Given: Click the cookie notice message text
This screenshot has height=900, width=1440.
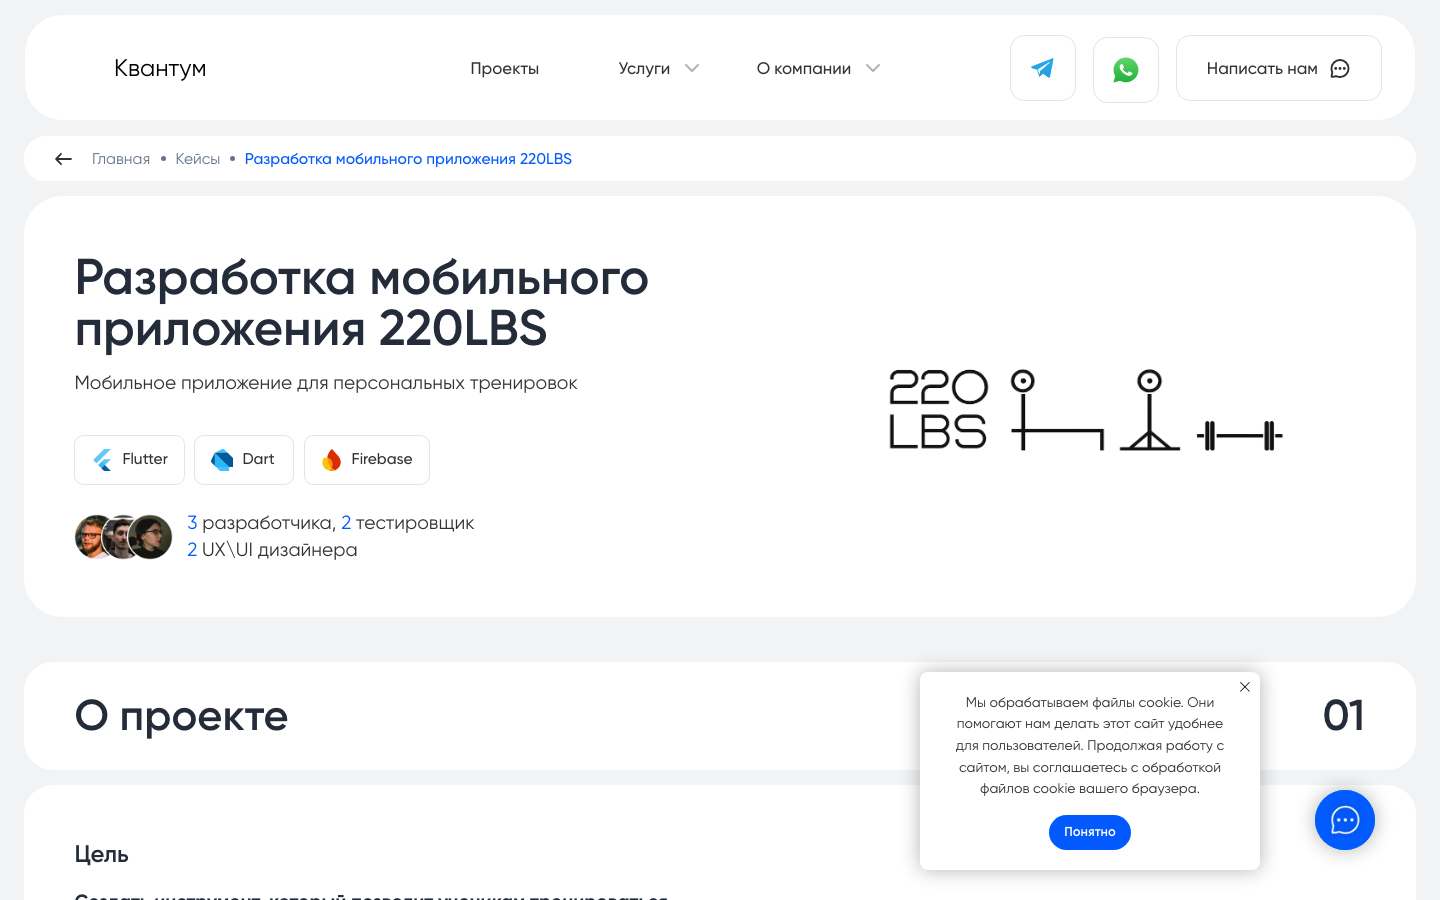Looking at the screenshot, I should (x=1090, y=745).
